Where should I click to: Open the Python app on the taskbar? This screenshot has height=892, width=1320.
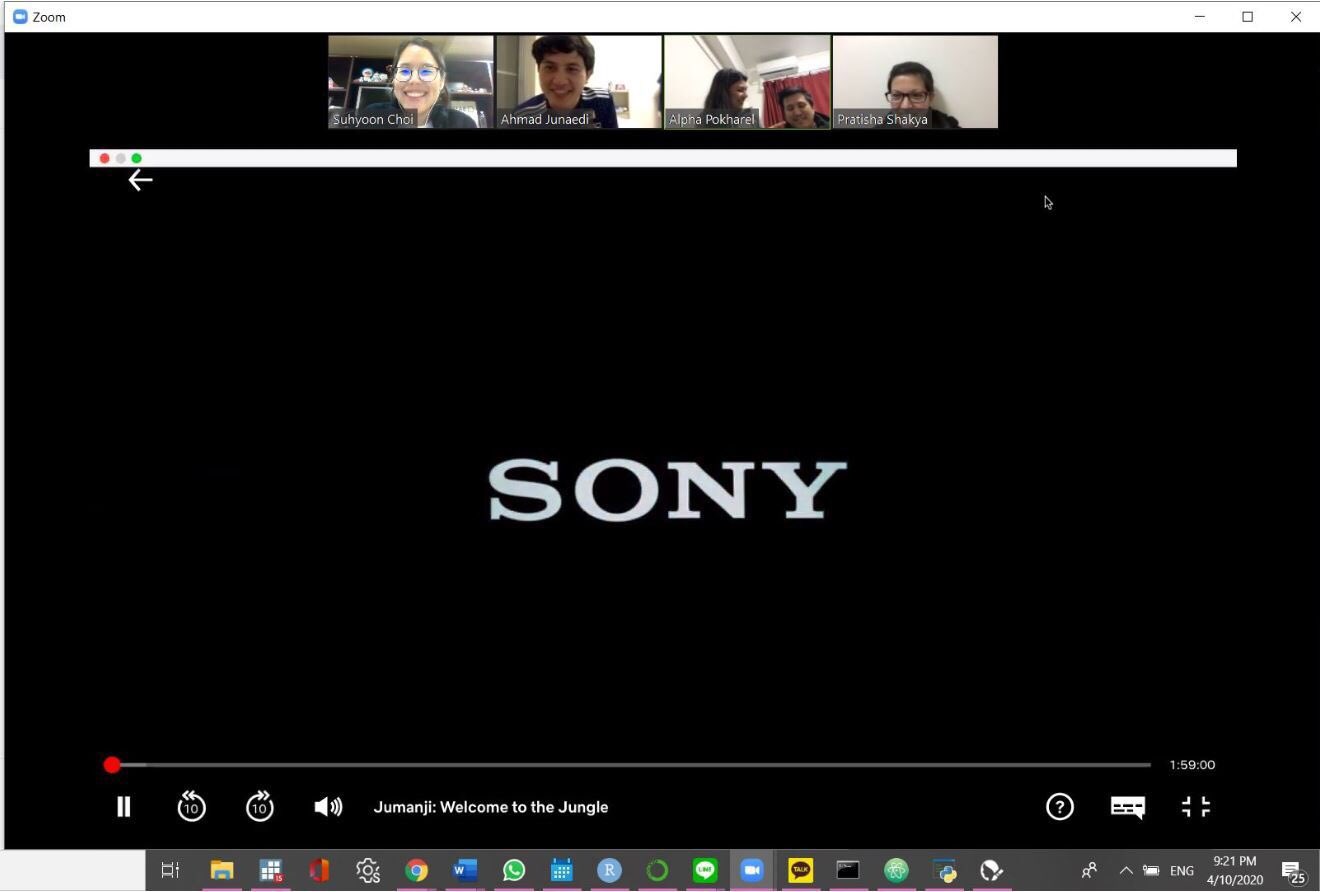tap(944, 870)
